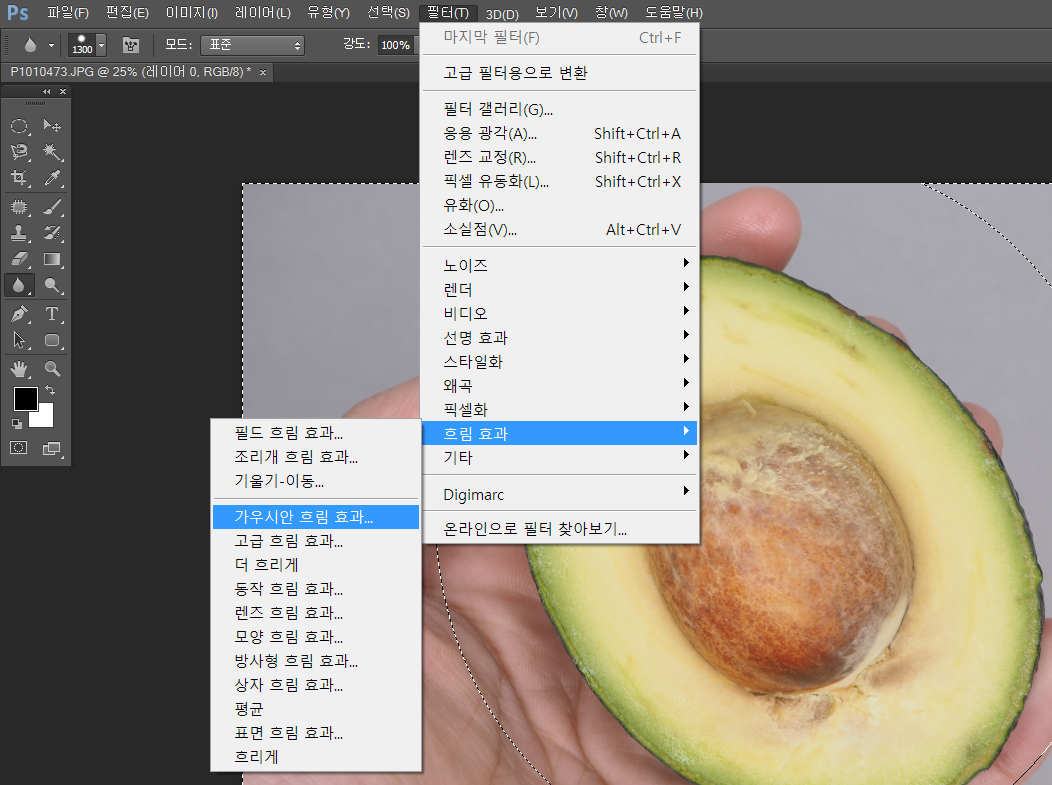Screen dimensions: 1052x785
Task: Open the 선택(S) menu
Action: [x=388, y=13]
